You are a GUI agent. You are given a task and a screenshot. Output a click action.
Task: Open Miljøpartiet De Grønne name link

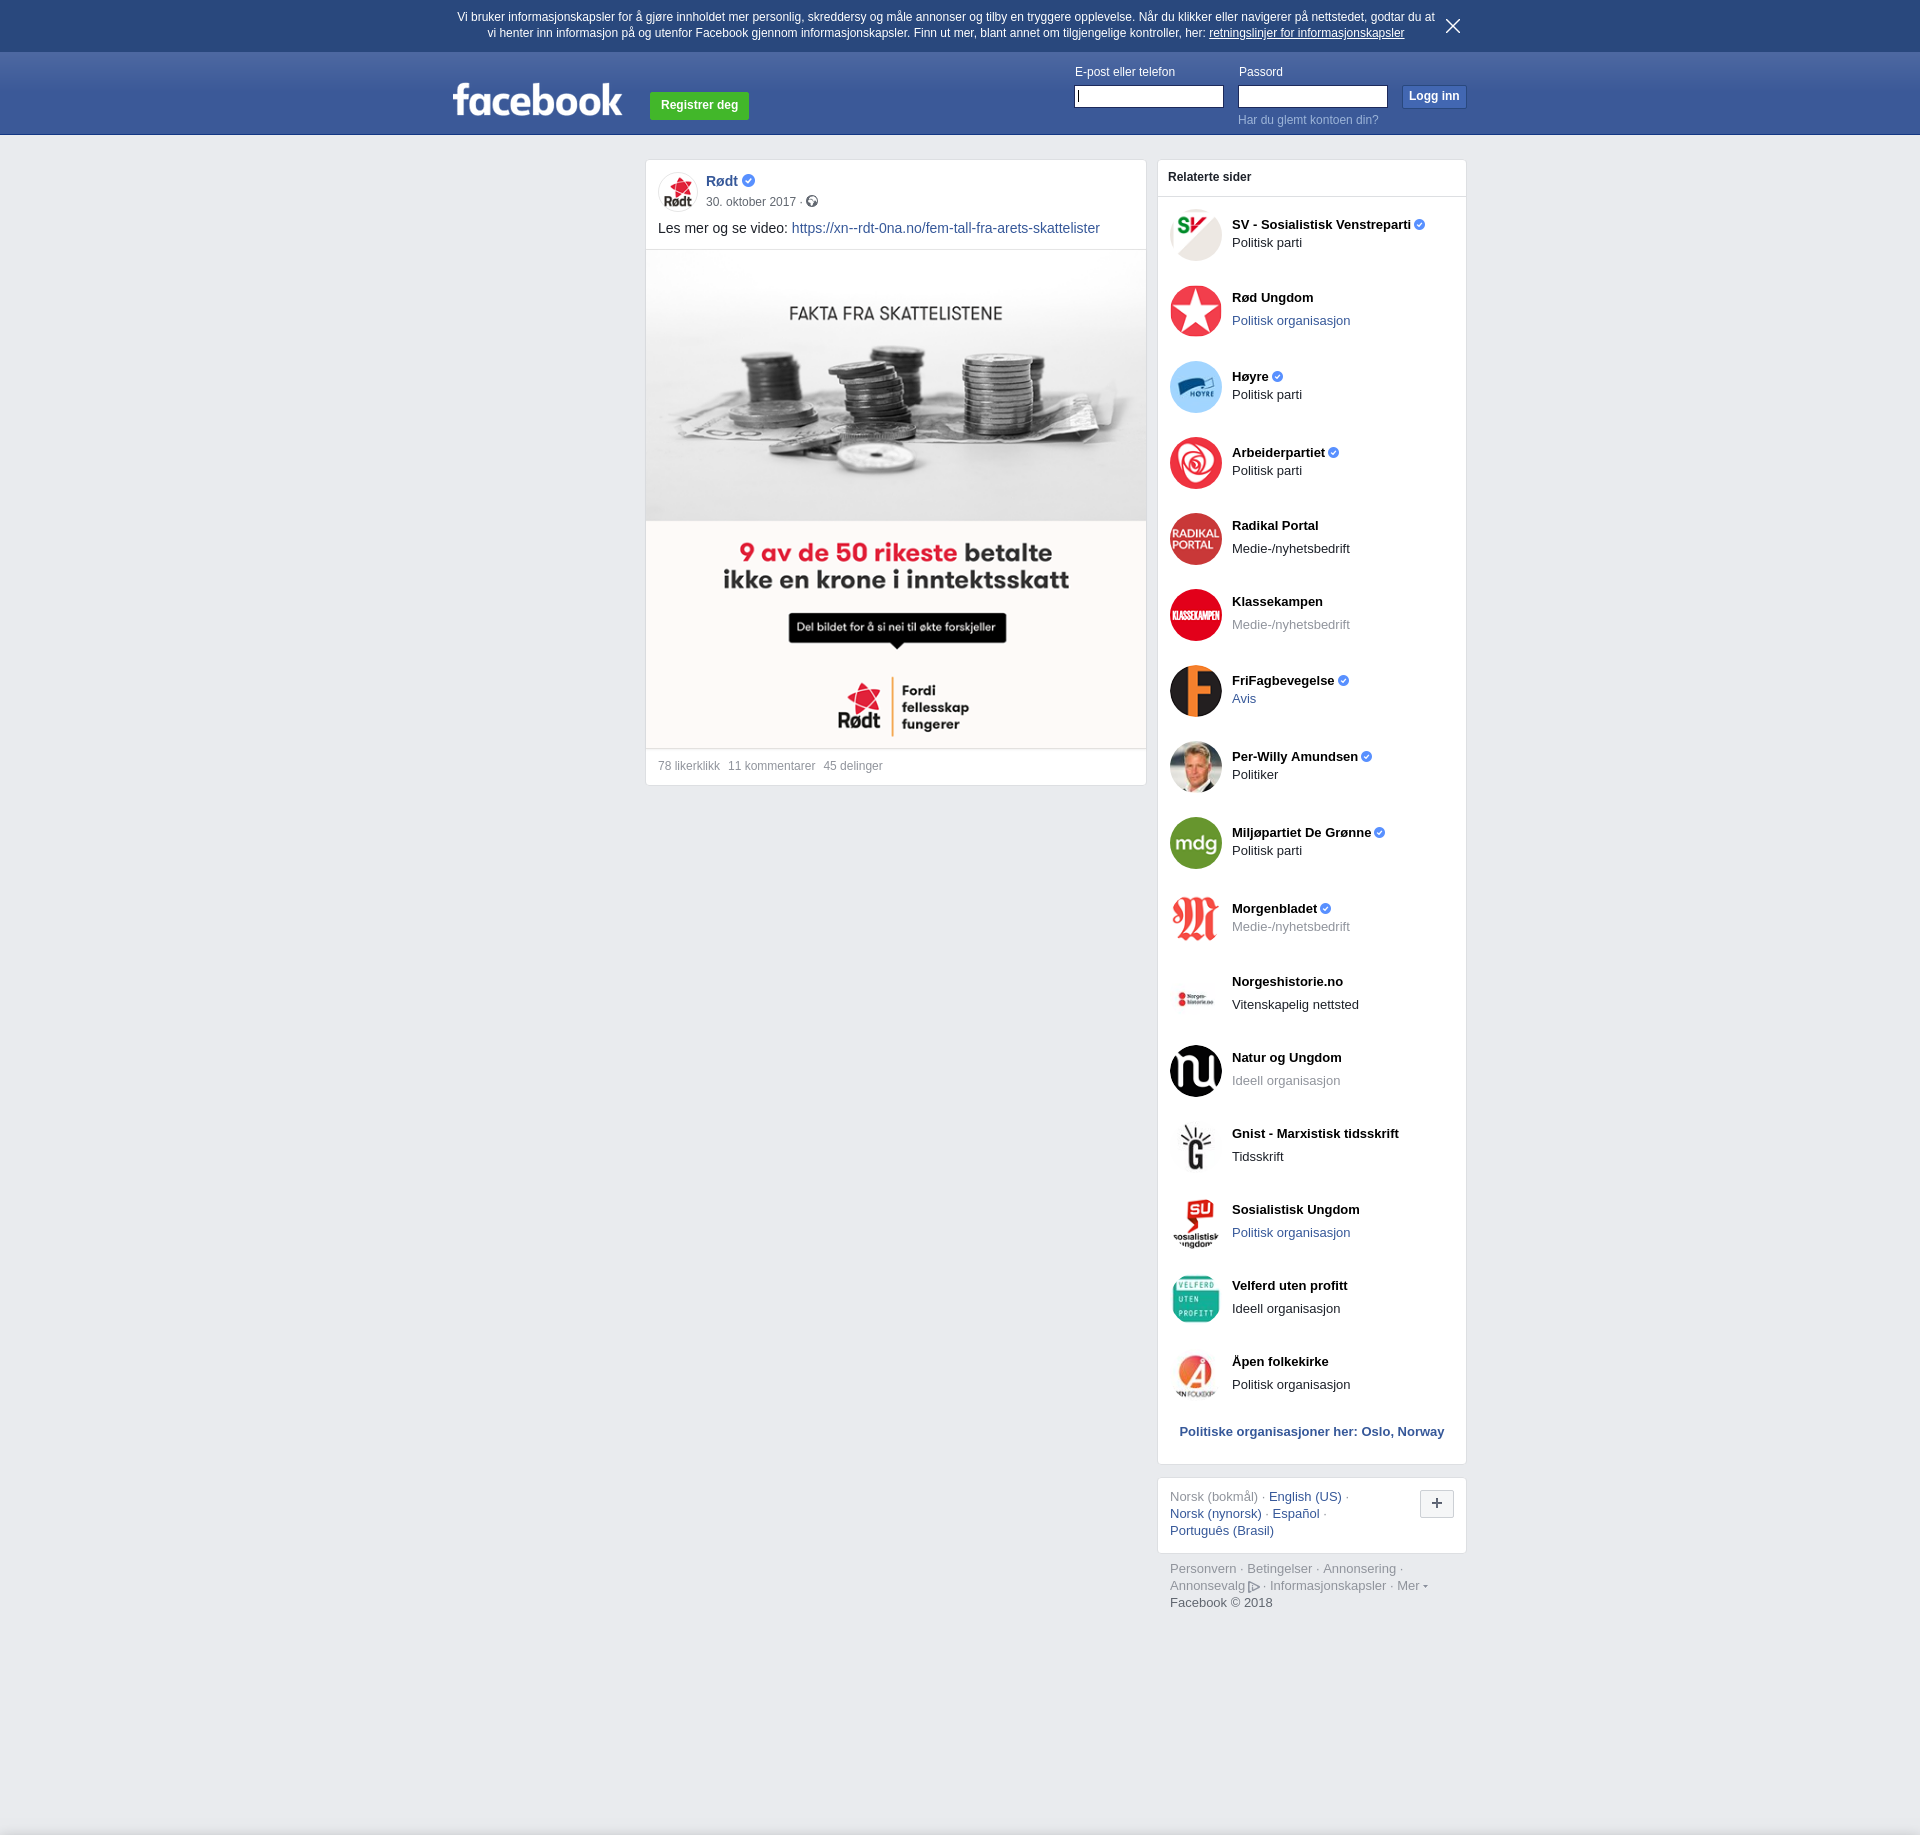1301,833
